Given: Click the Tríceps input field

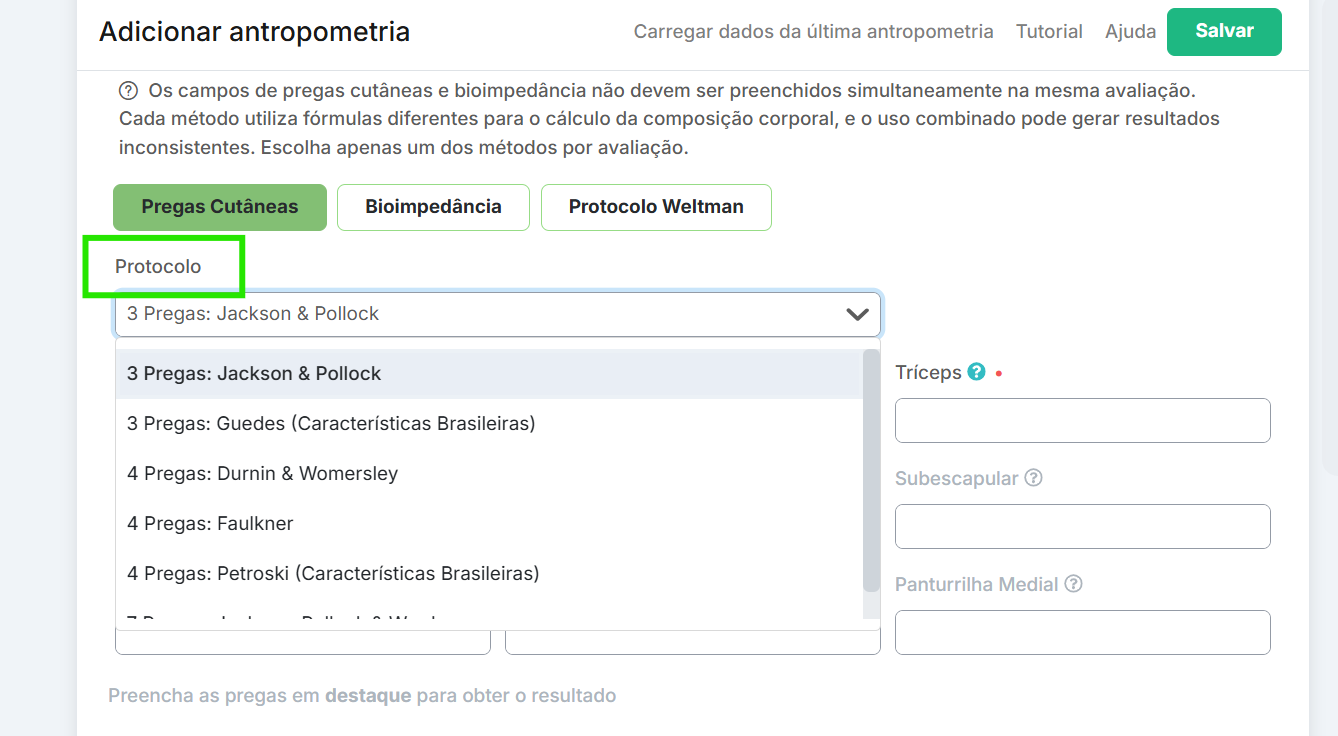Looking at the screenshot, I should [1082, 421].
